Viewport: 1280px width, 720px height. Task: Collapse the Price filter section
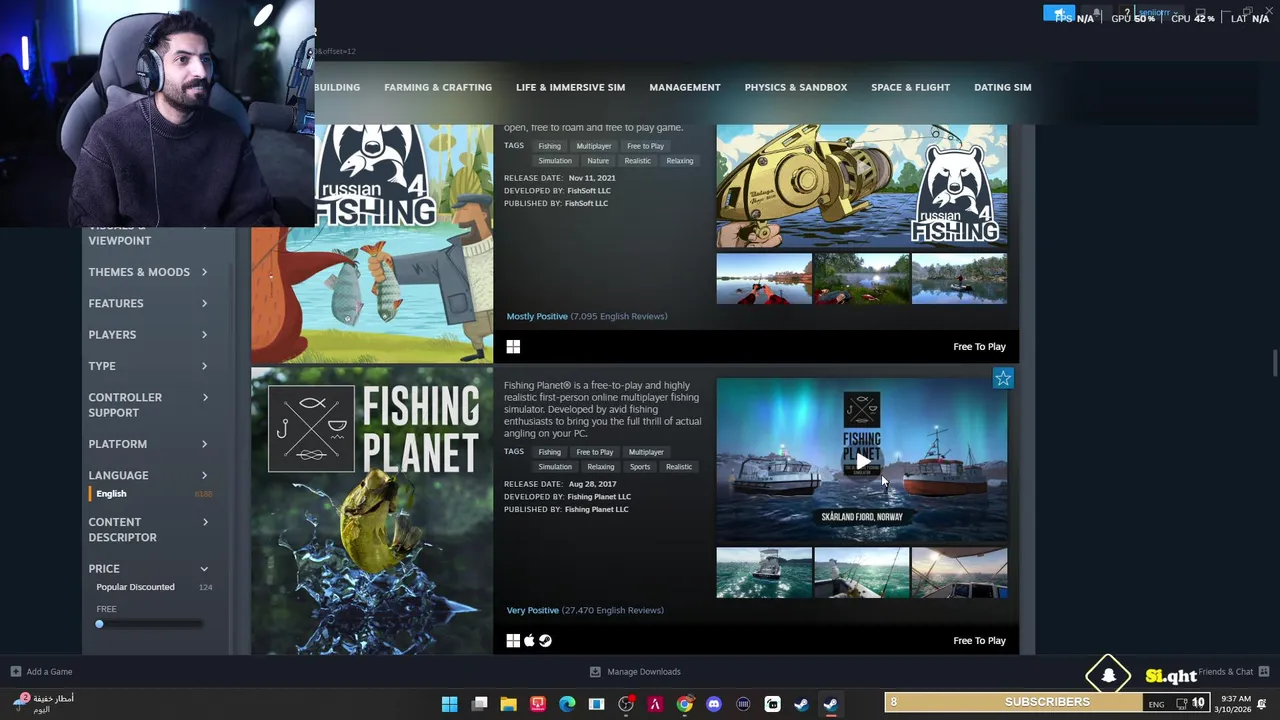coord(148,568)
